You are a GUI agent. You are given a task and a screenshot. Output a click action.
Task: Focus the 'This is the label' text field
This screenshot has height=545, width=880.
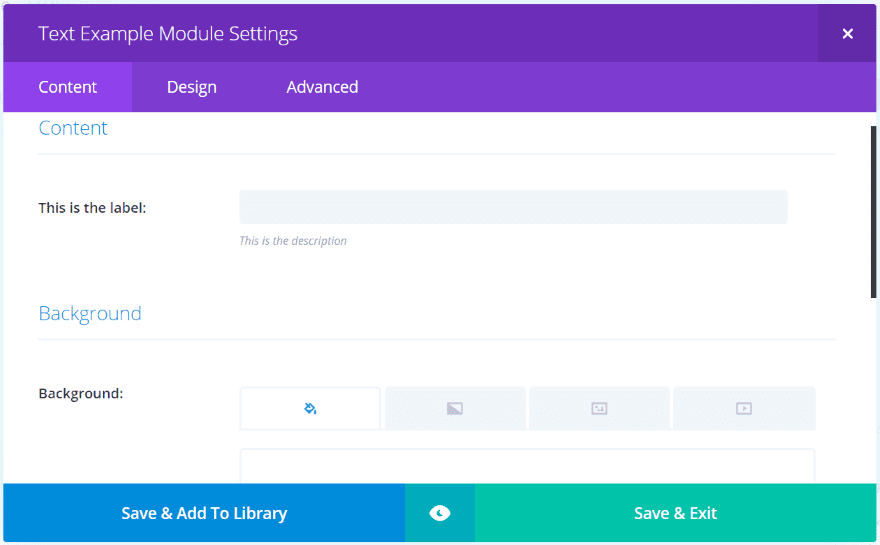pos(514,207)
